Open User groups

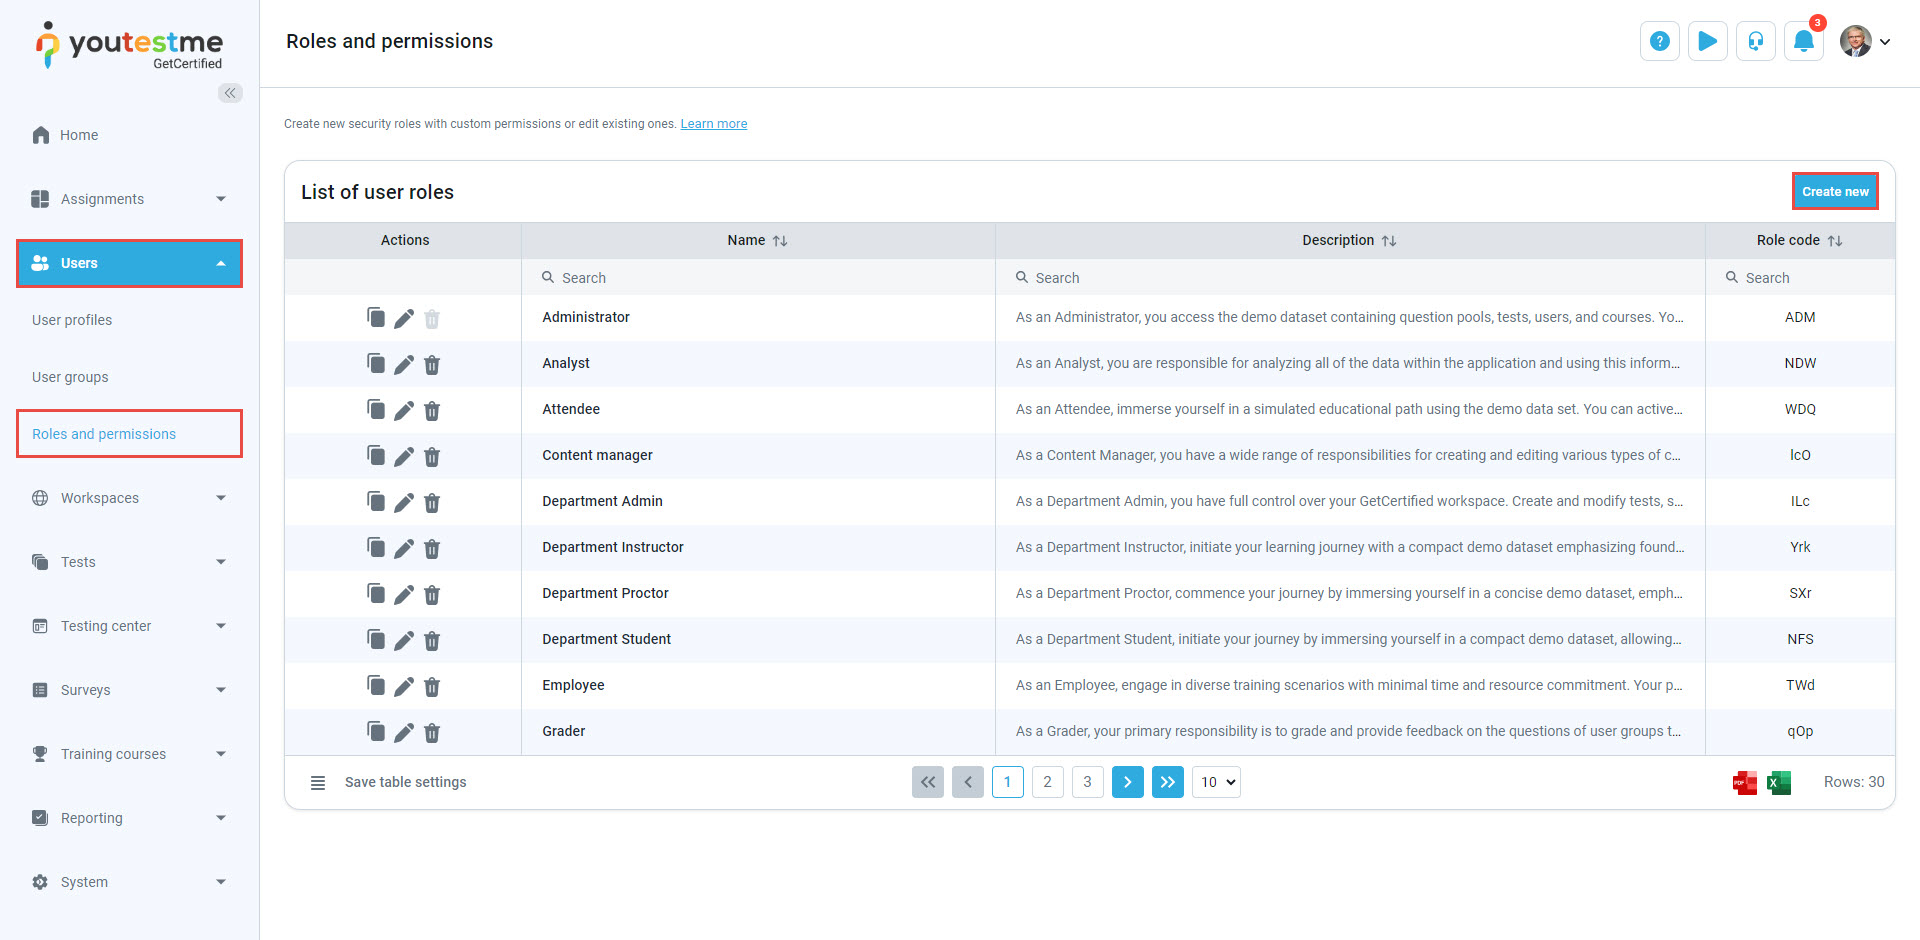70,377
